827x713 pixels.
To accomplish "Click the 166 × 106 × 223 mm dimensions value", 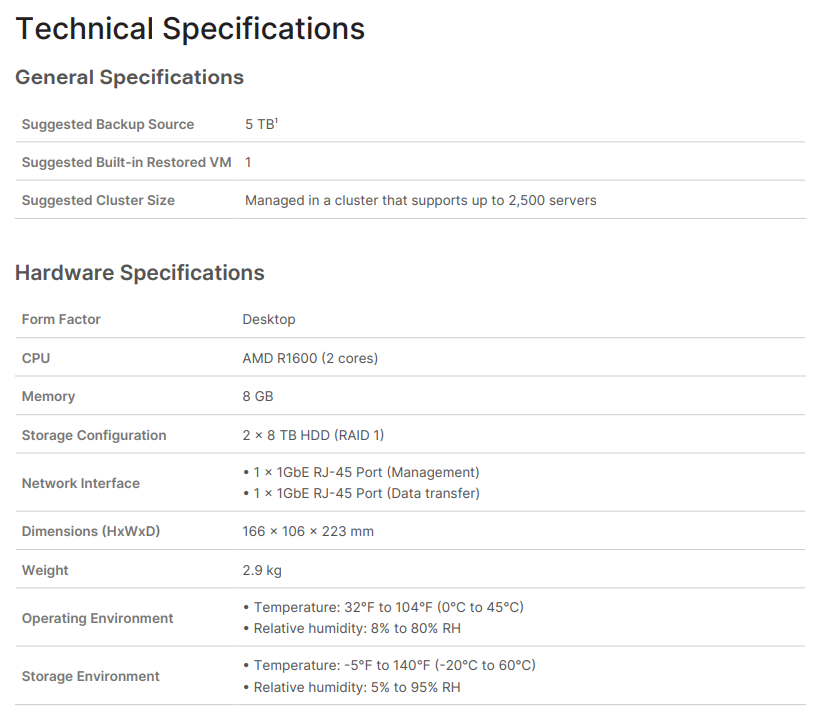I will click(x=308, y=531).
